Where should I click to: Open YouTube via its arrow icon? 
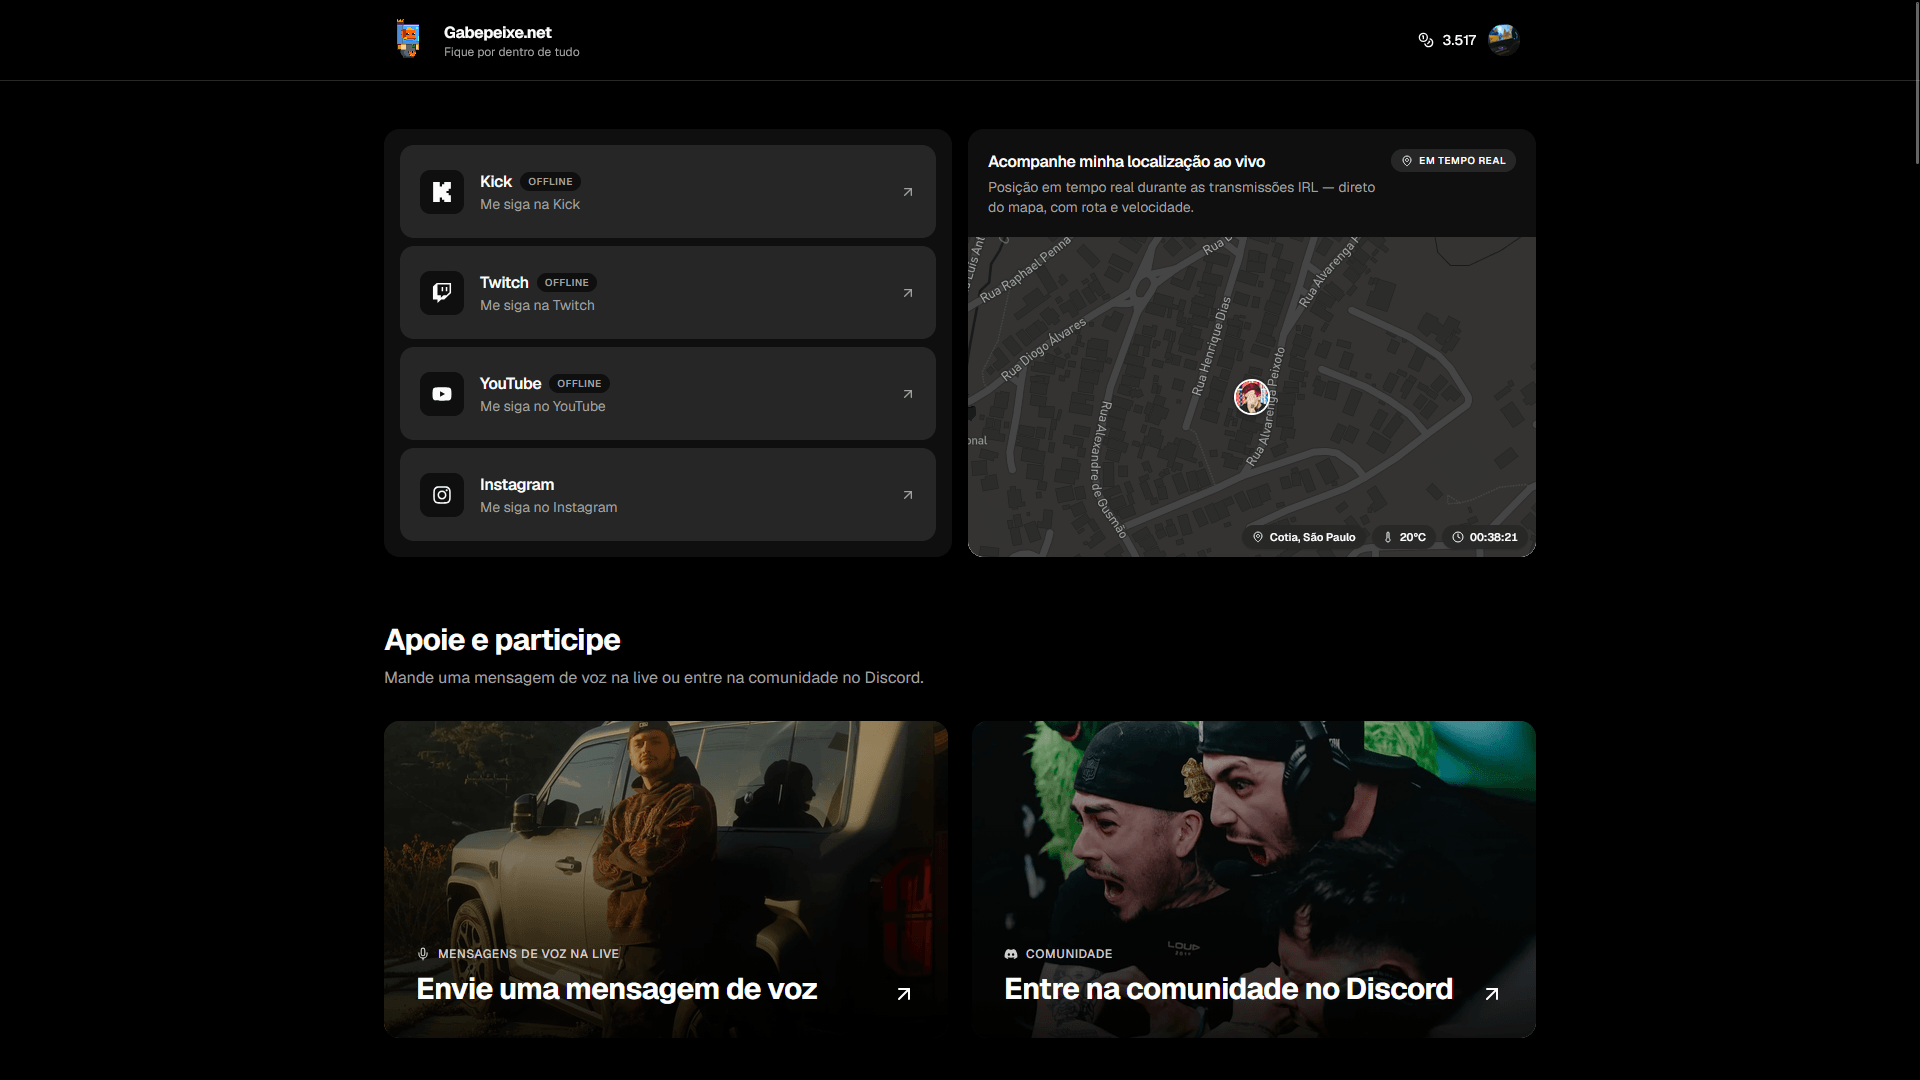click(908, 394)
